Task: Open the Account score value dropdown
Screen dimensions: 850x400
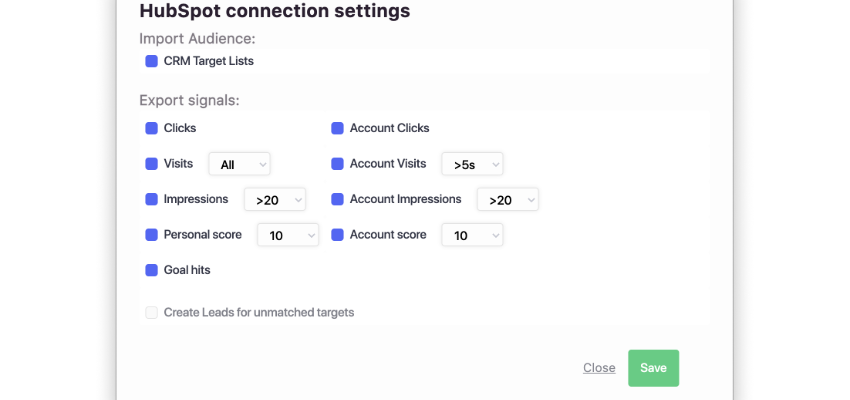Action: tap(472, 235)
